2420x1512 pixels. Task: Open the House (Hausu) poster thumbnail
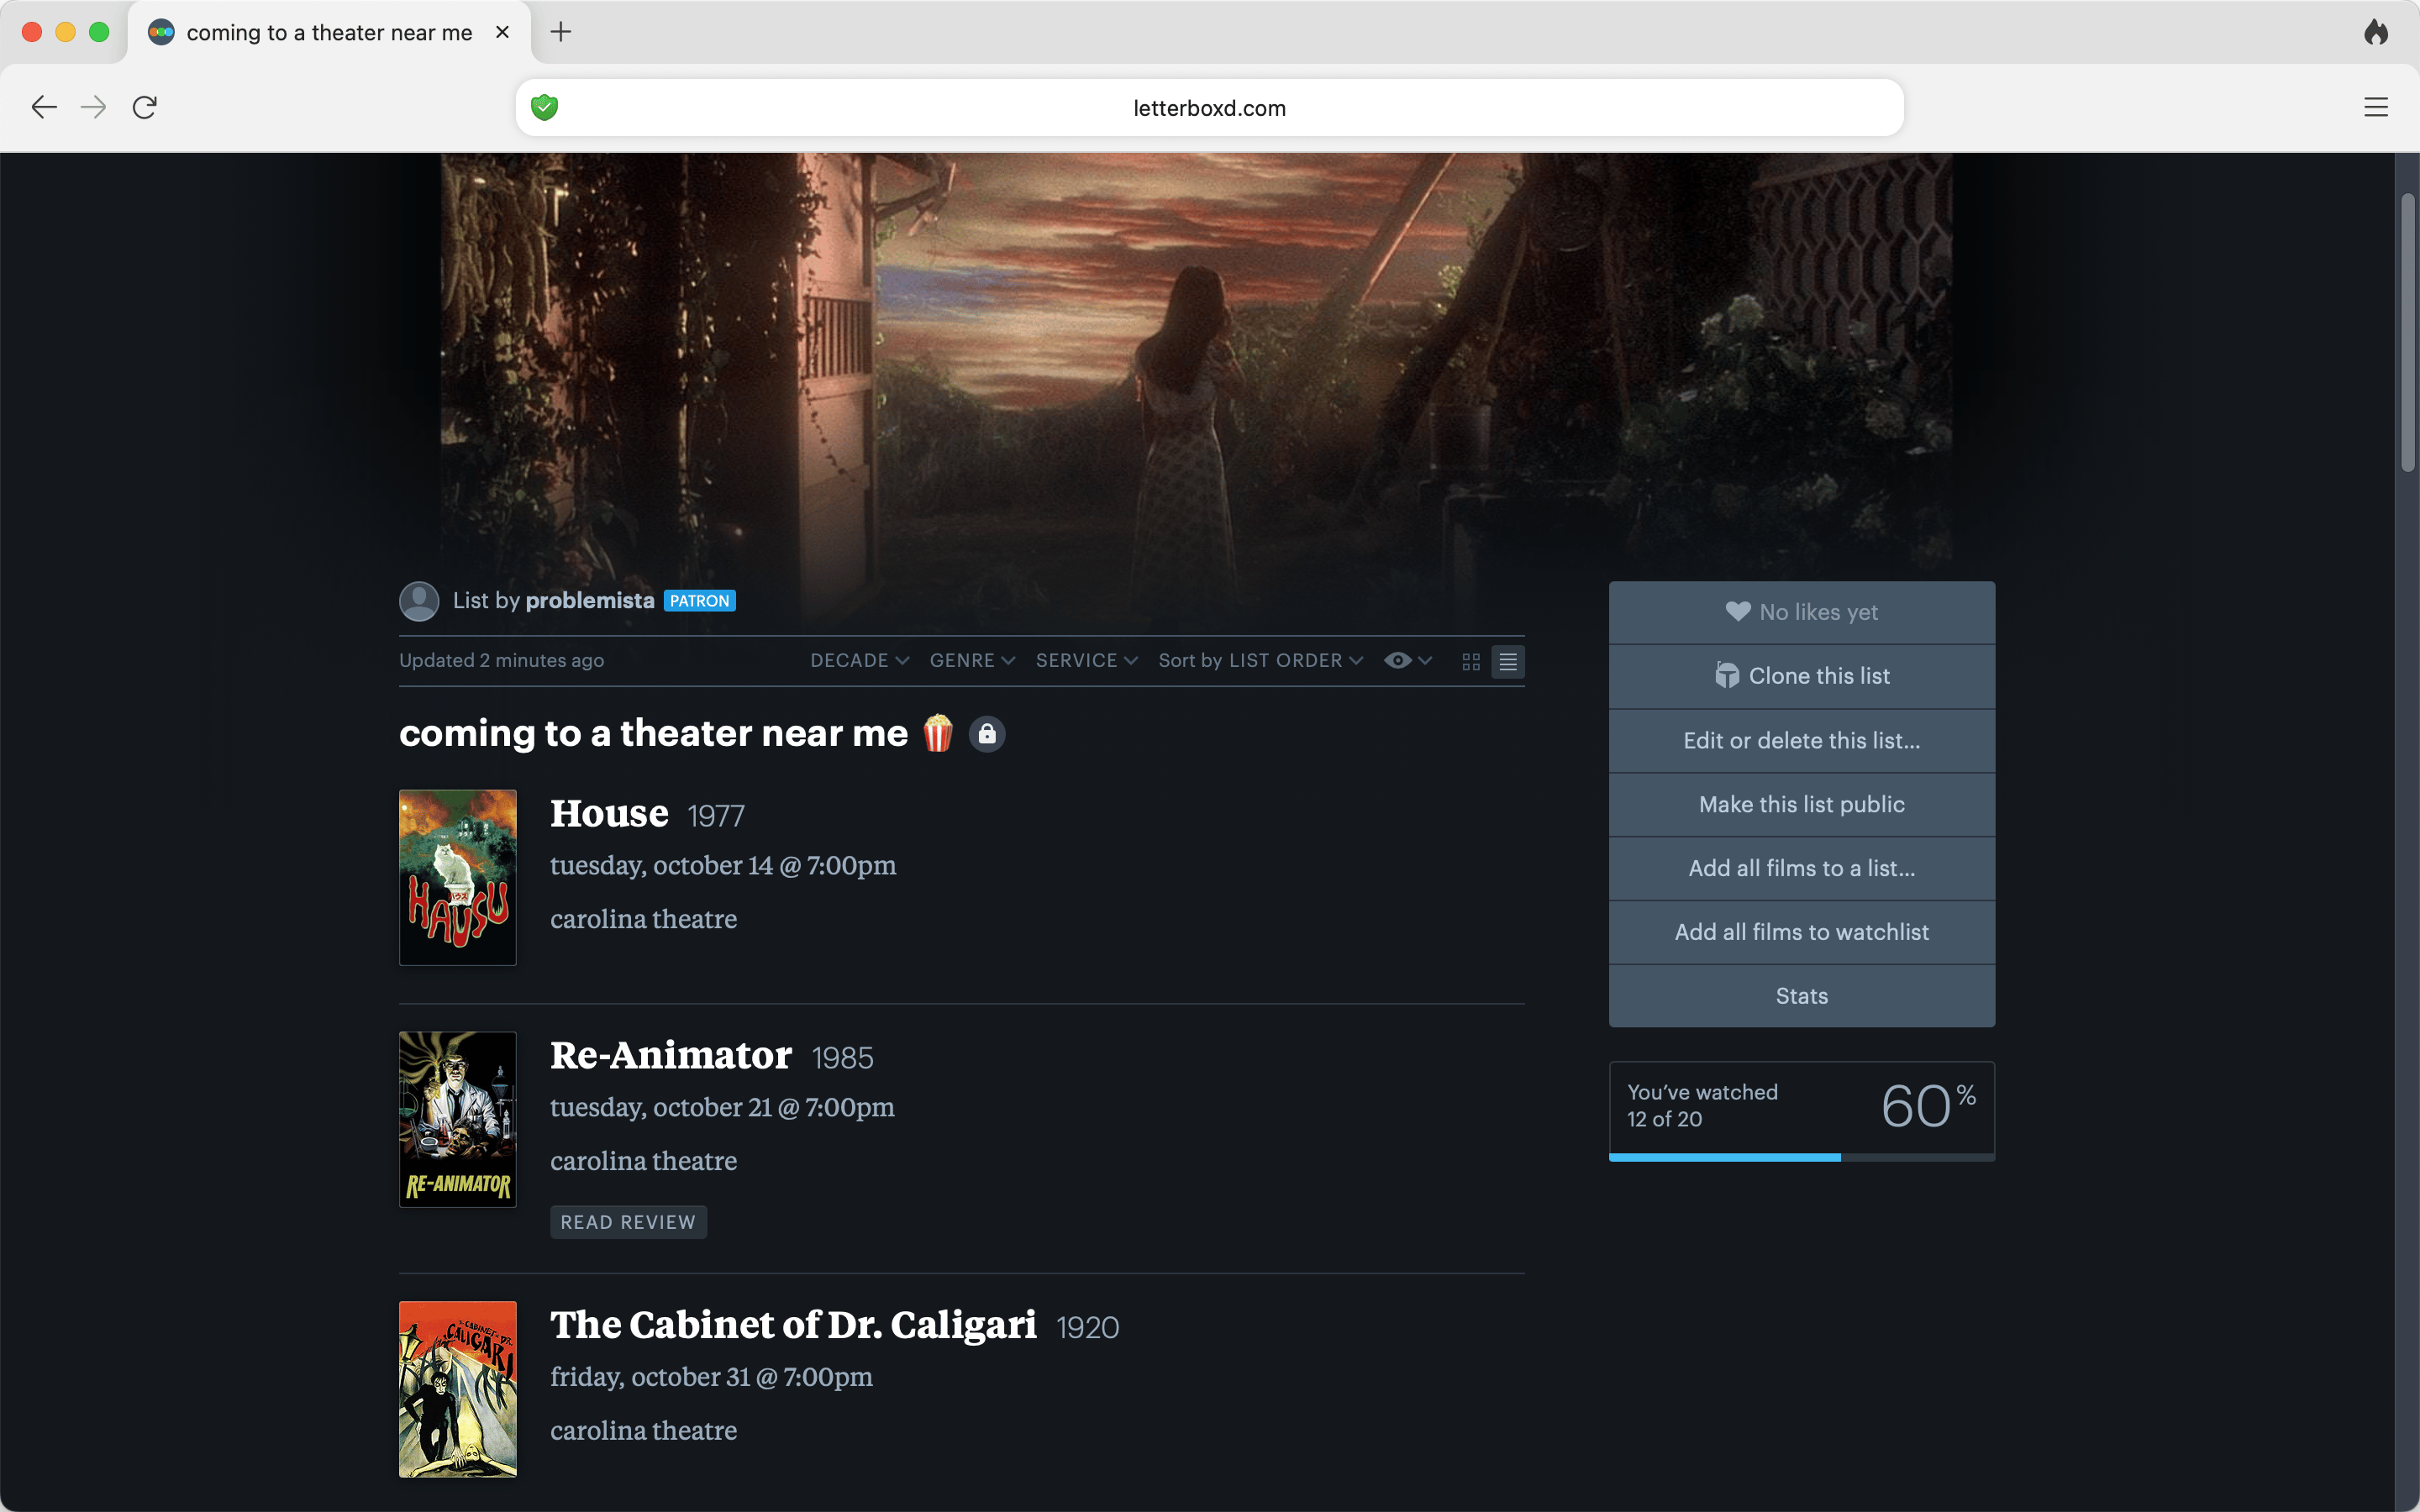tap(458, 877)
